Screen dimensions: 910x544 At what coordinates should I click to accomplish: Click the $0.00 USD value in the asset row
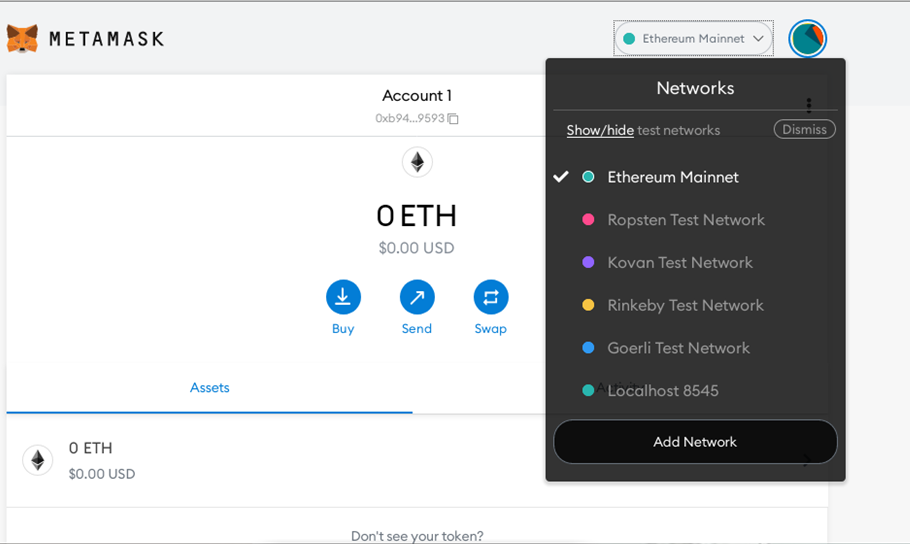click(x=102, y=474)
